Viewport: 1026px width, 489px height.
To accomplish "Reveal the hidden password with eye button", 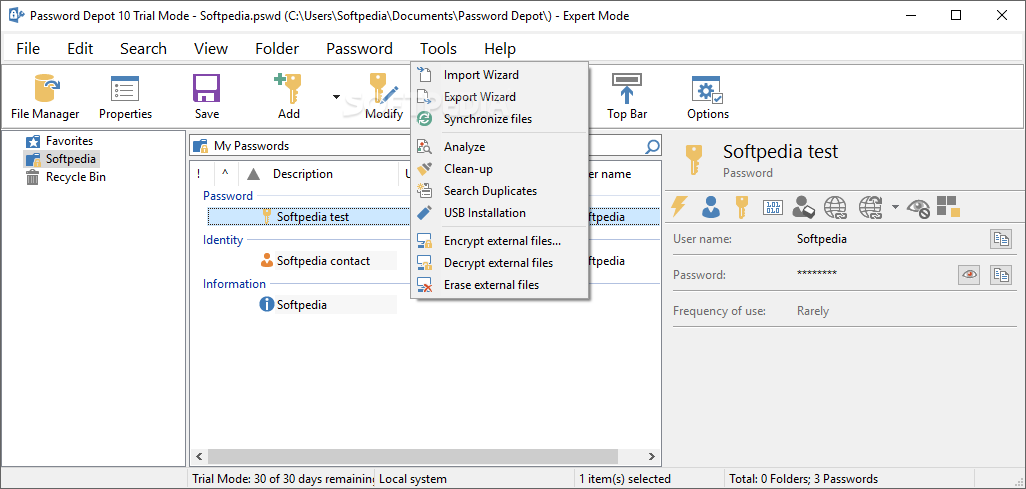I will [x=969, y=275].
